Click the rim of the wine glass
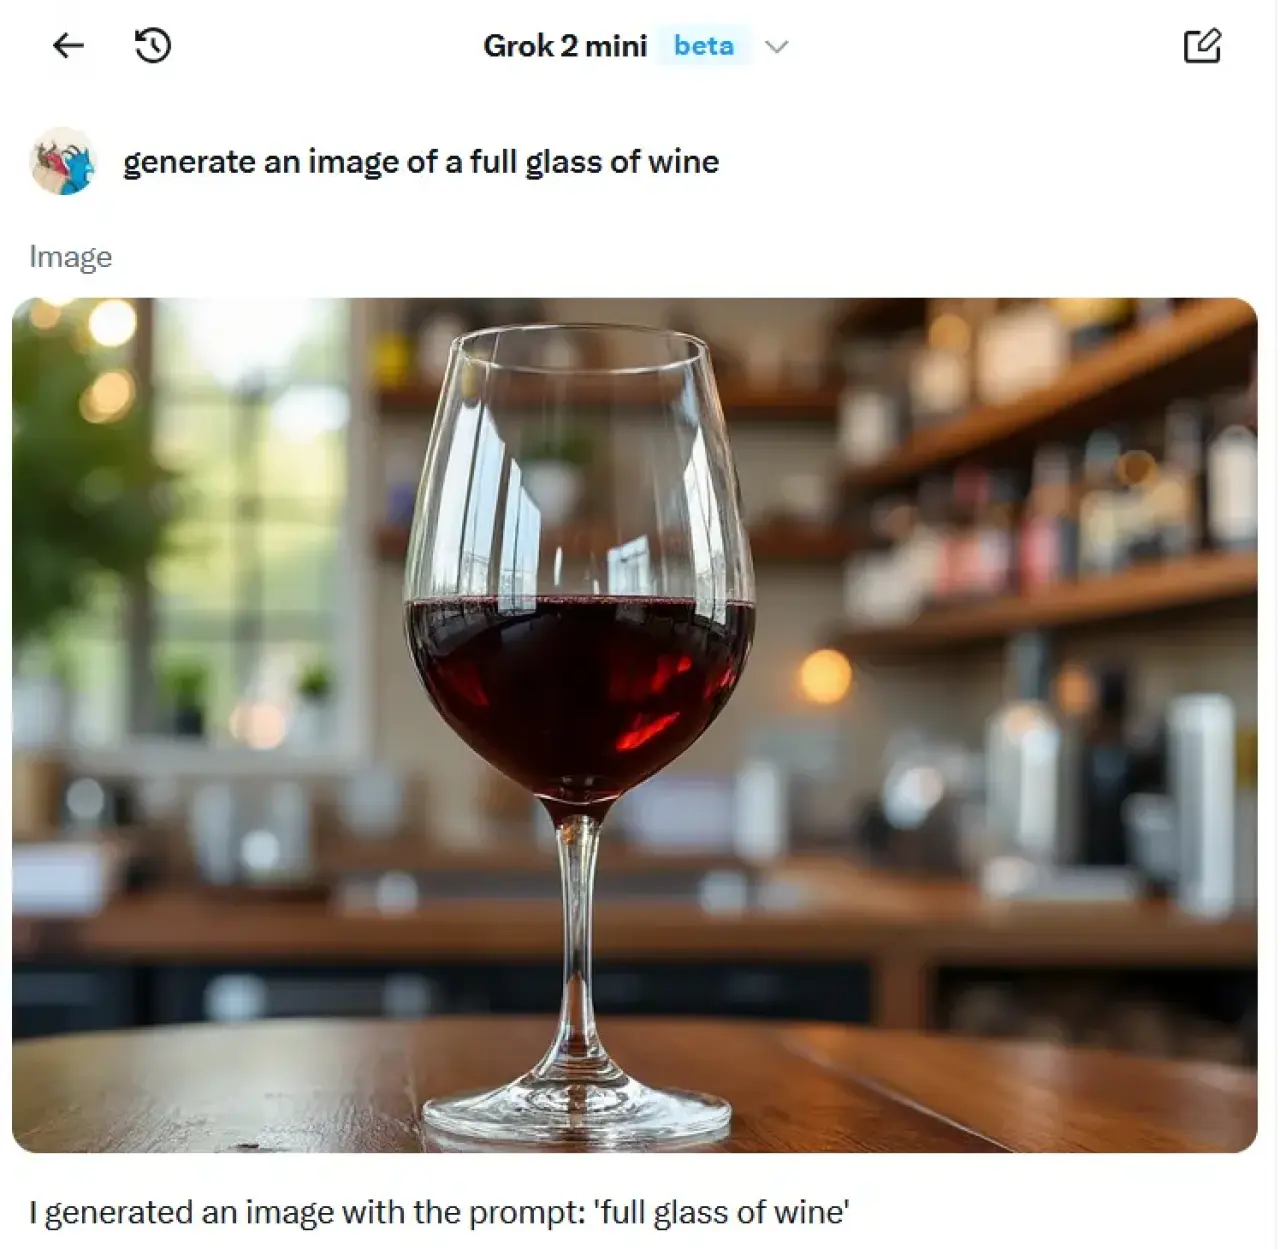The width and height of the screenshot is (1280, 1249). click(x=580, y=341)
